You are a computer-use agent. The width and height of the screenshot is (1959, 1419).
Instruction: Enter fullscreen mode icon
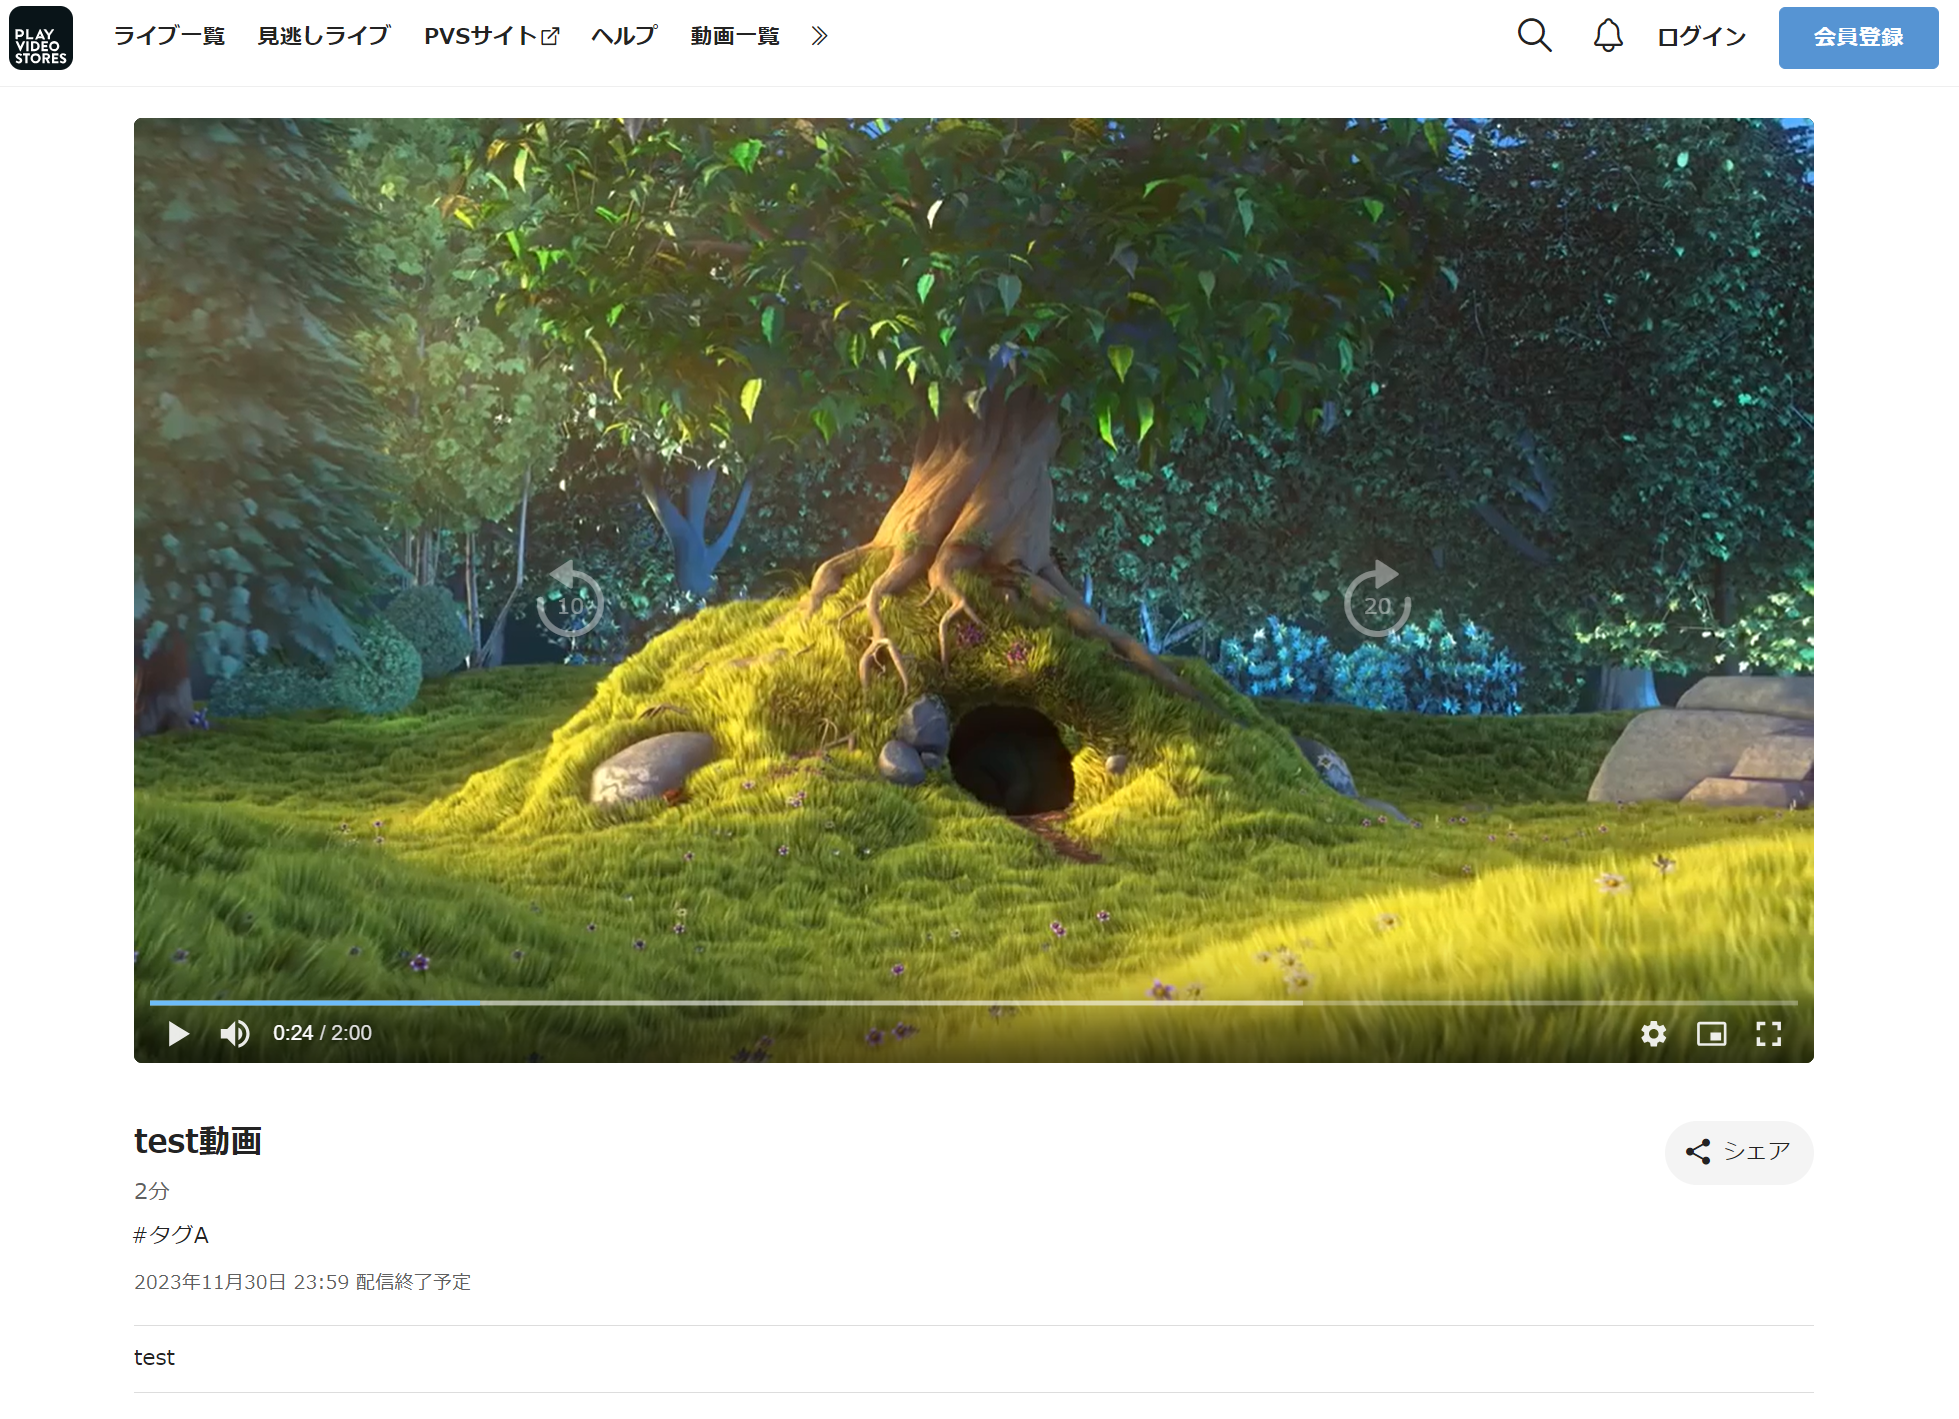1769,1033
